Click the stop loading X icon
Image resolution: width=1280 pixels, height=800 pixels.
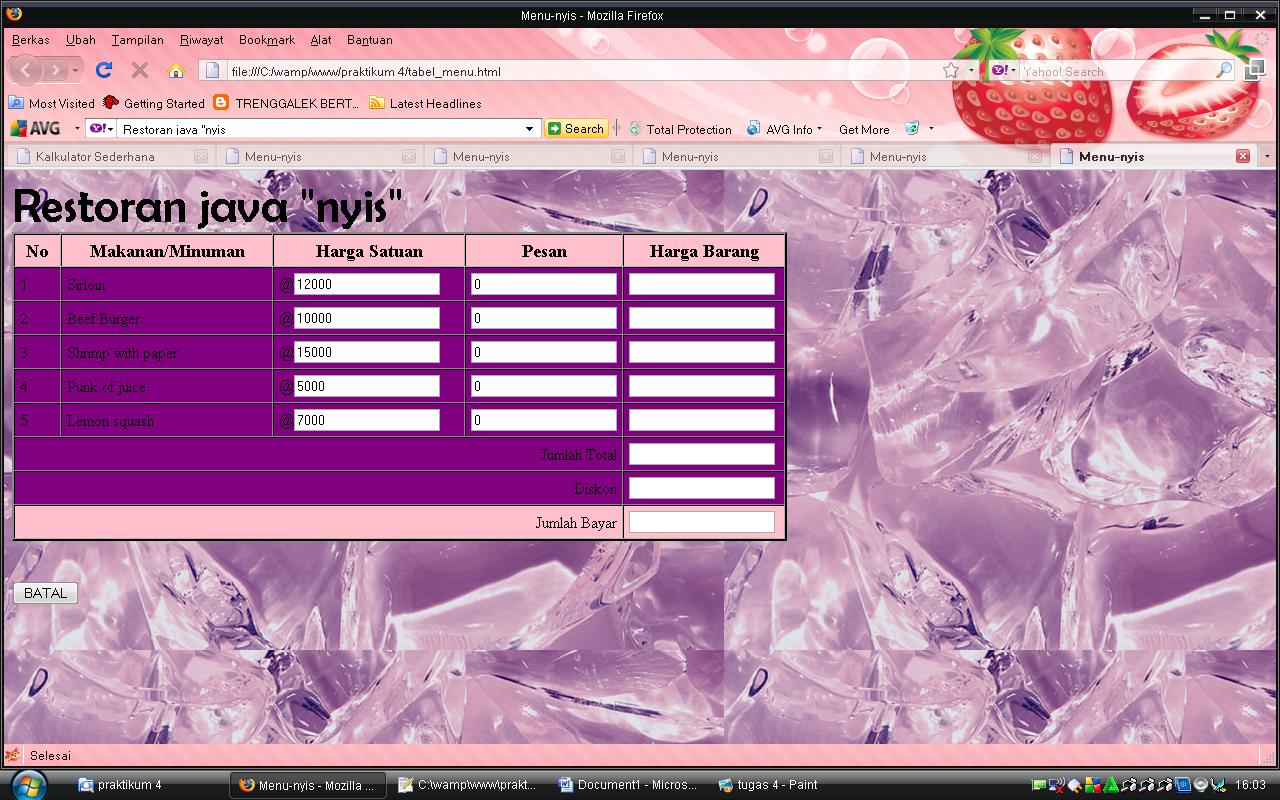click(x=140, y=70)
